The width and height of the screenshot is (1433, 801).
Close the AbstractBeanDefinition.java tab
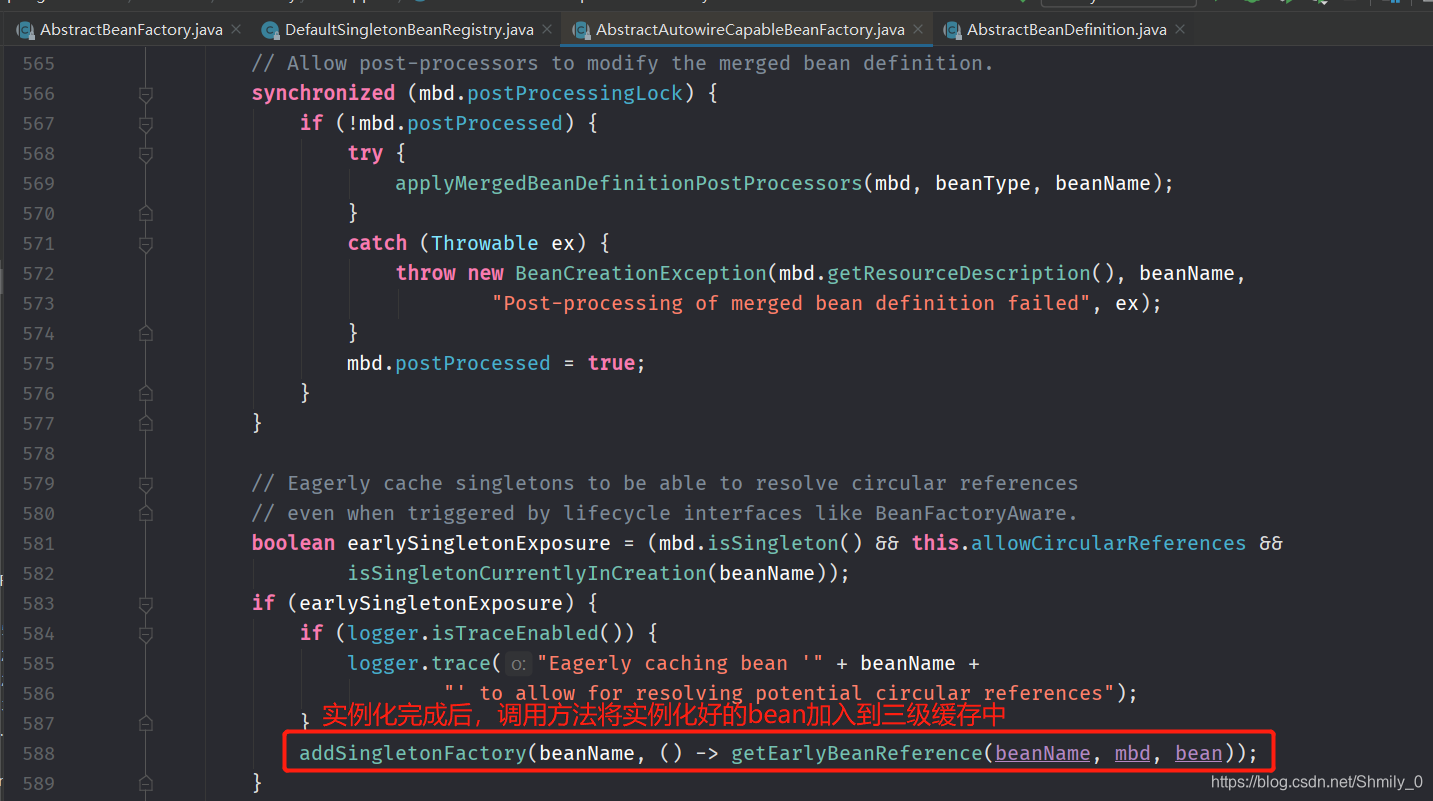1180,29
